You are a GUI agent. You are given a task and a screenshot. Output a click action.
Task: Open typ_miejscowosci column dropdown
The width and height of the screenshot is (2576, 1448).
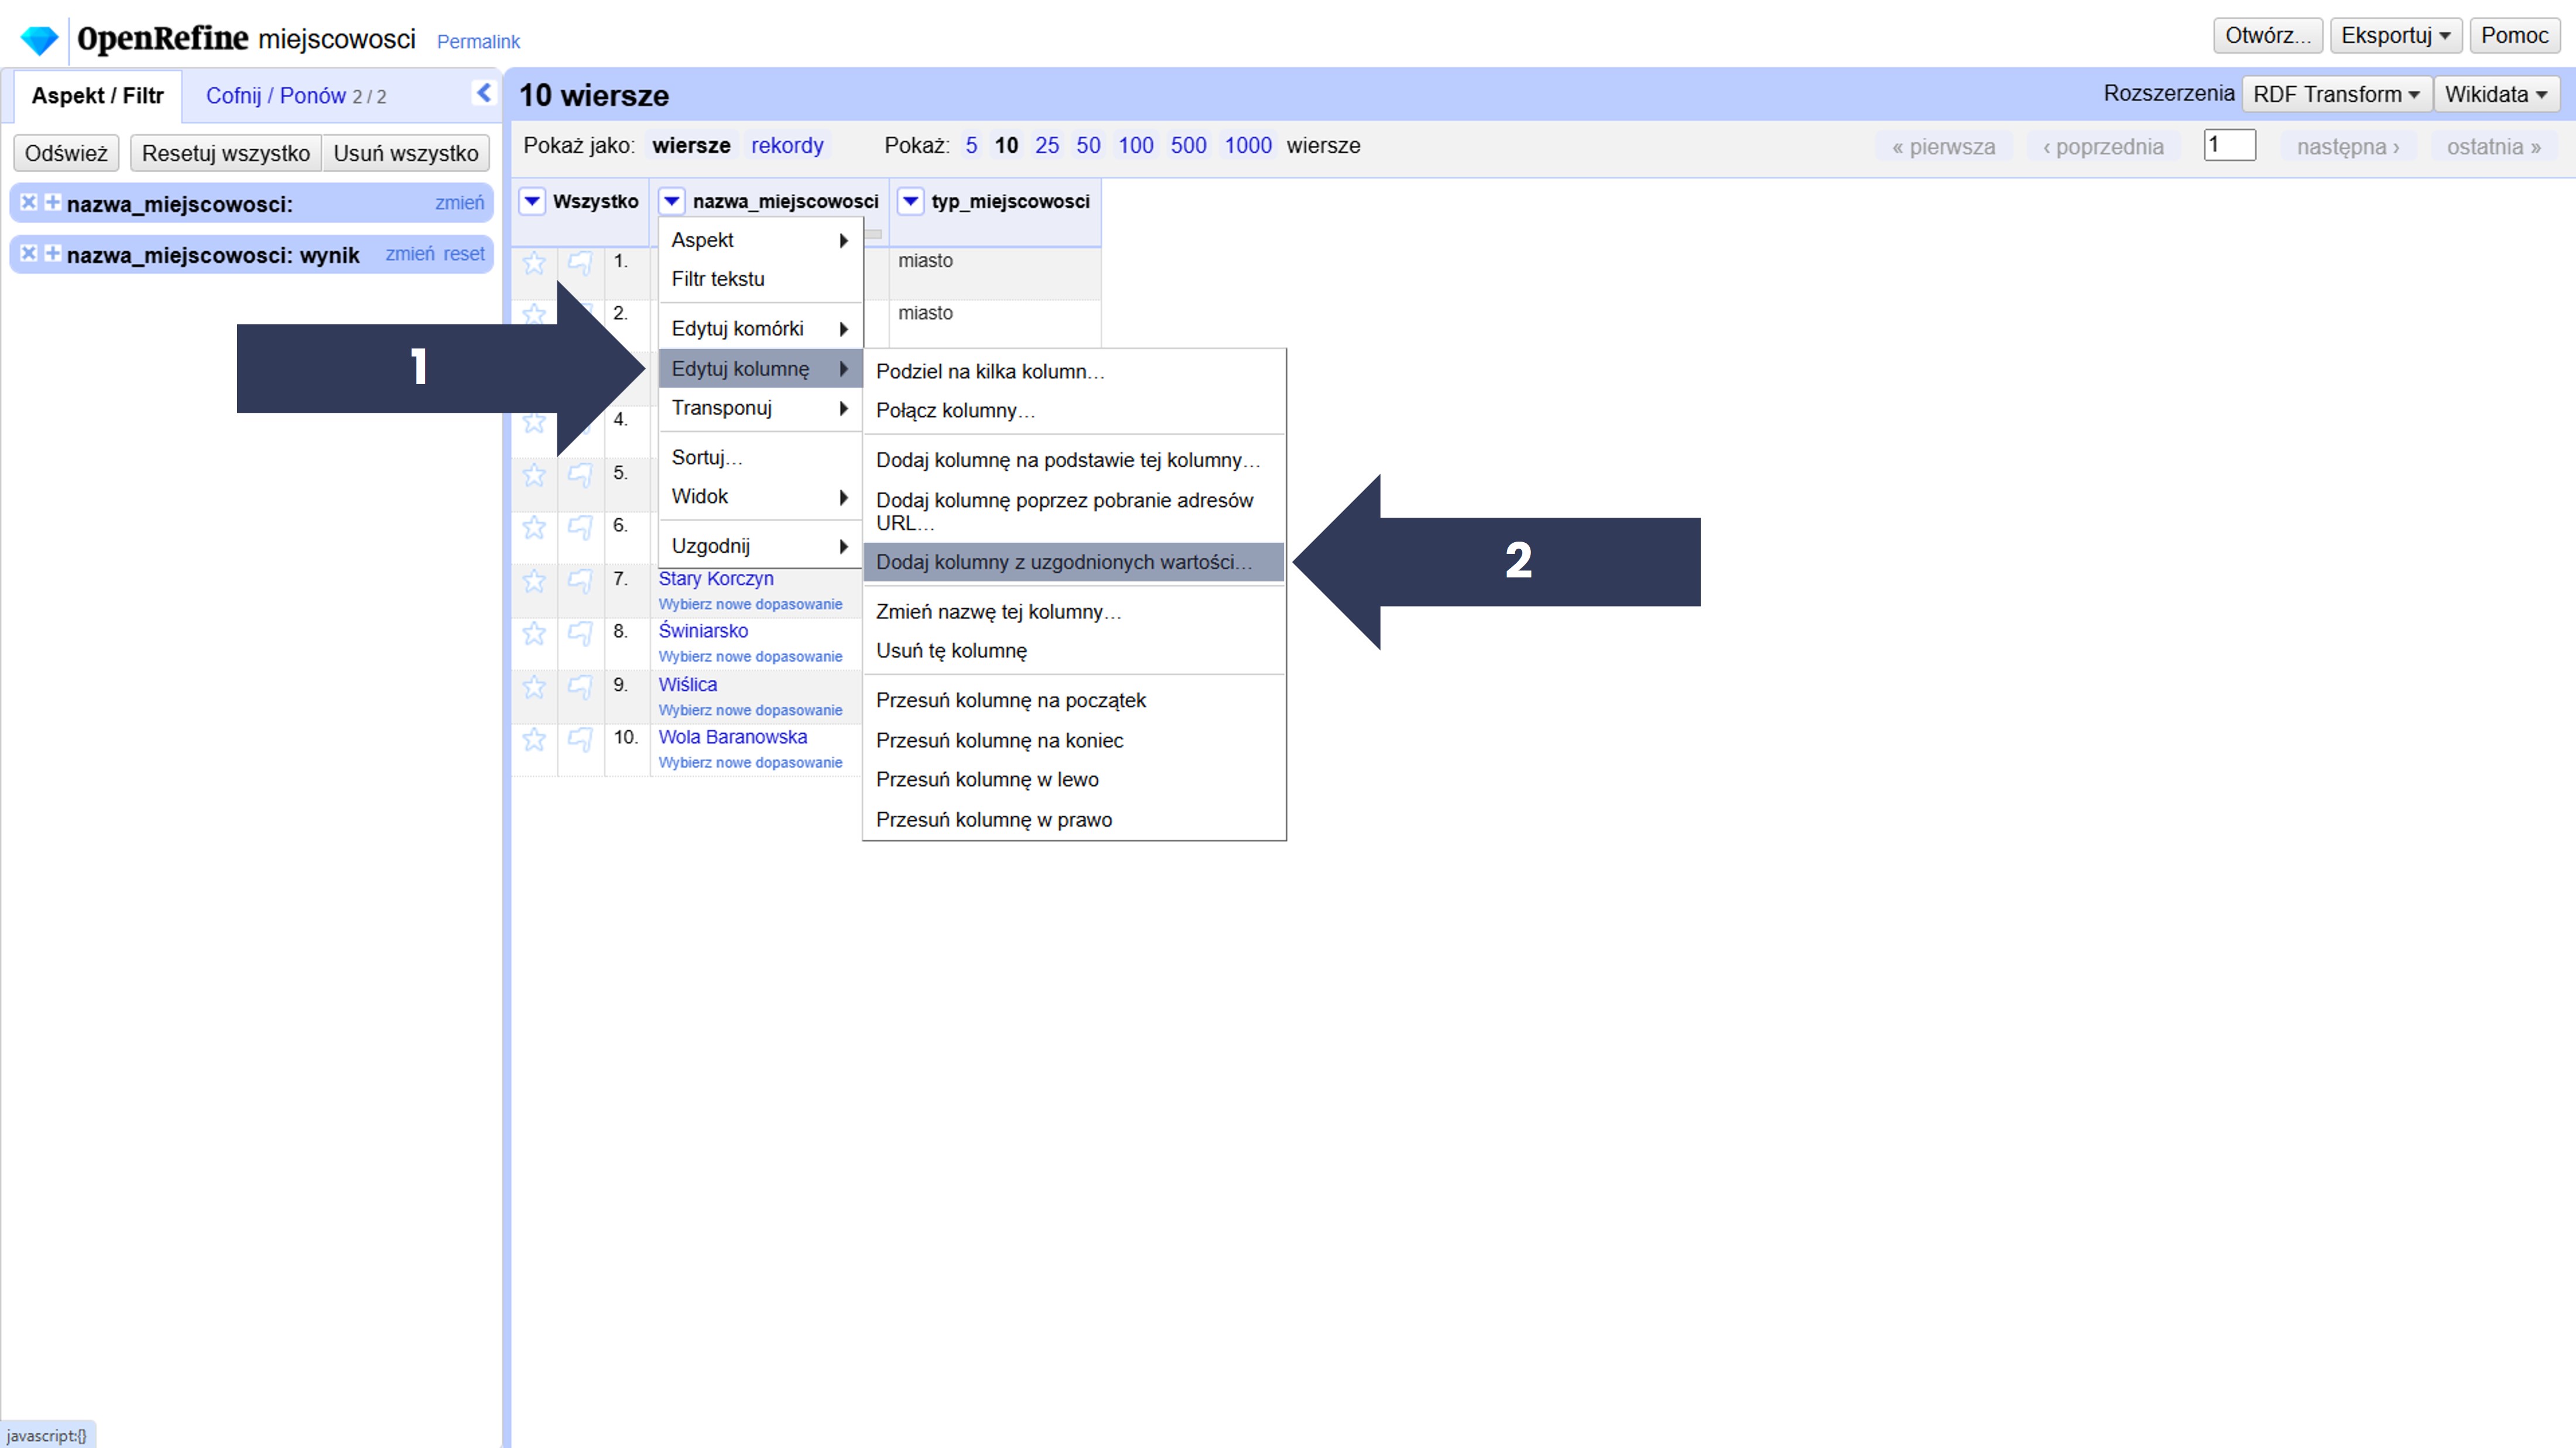[909, 201]
